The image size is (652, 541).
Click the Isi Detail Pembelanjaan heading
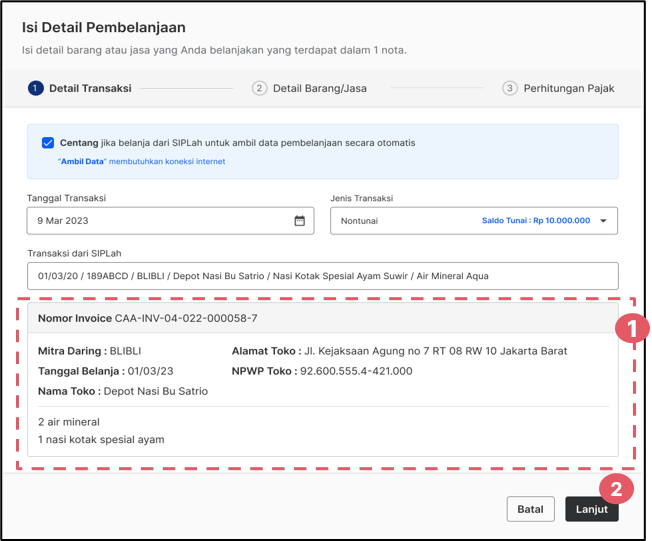coord(104,27)
